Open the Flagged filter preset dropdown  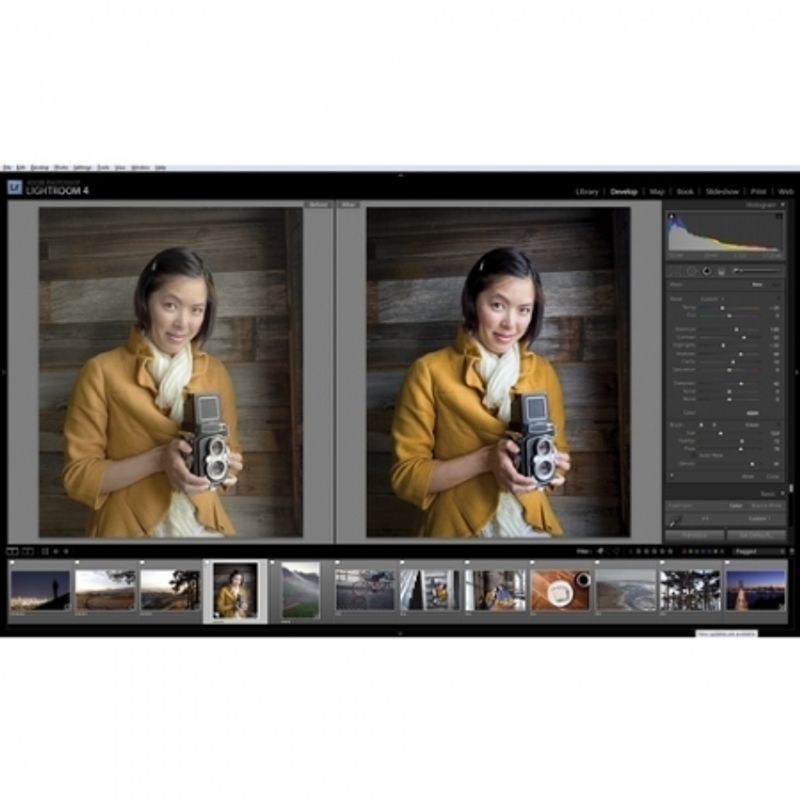coord(759,551)
